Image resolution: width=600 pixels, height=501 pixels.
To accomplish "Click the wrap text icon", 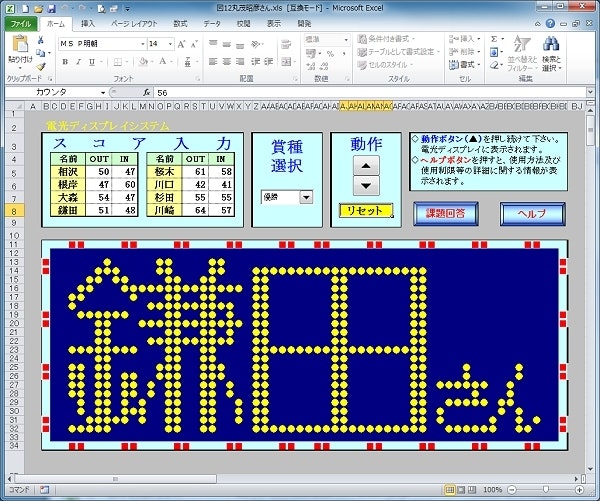I will [286, 44].
